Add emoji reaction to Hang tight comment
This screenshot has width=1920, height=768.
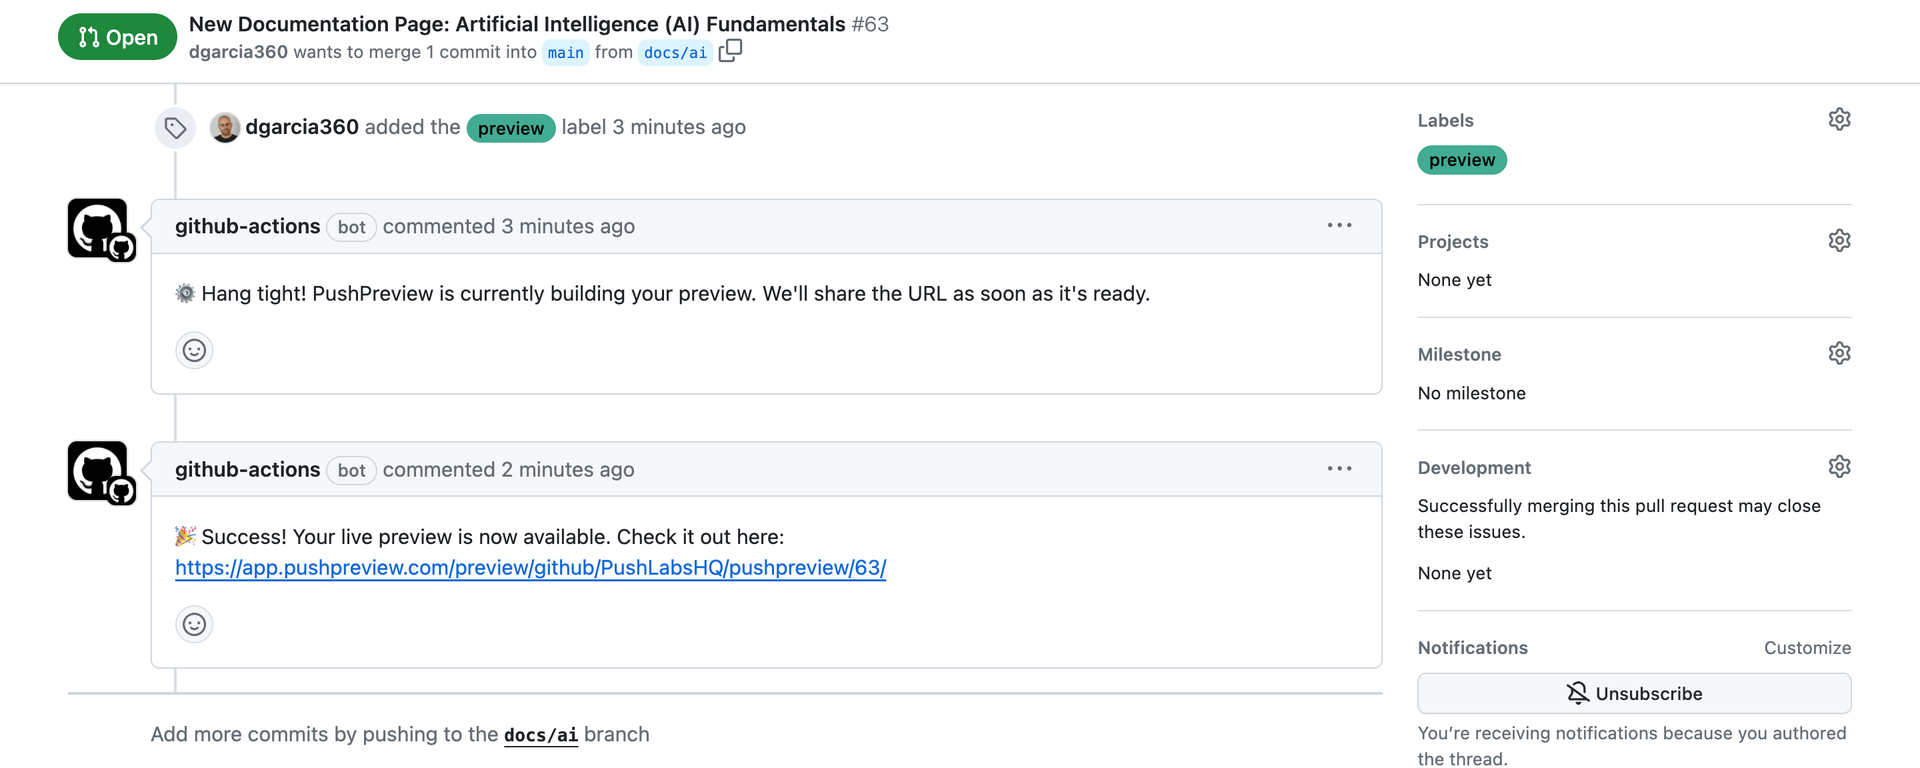tap(194, 350)
